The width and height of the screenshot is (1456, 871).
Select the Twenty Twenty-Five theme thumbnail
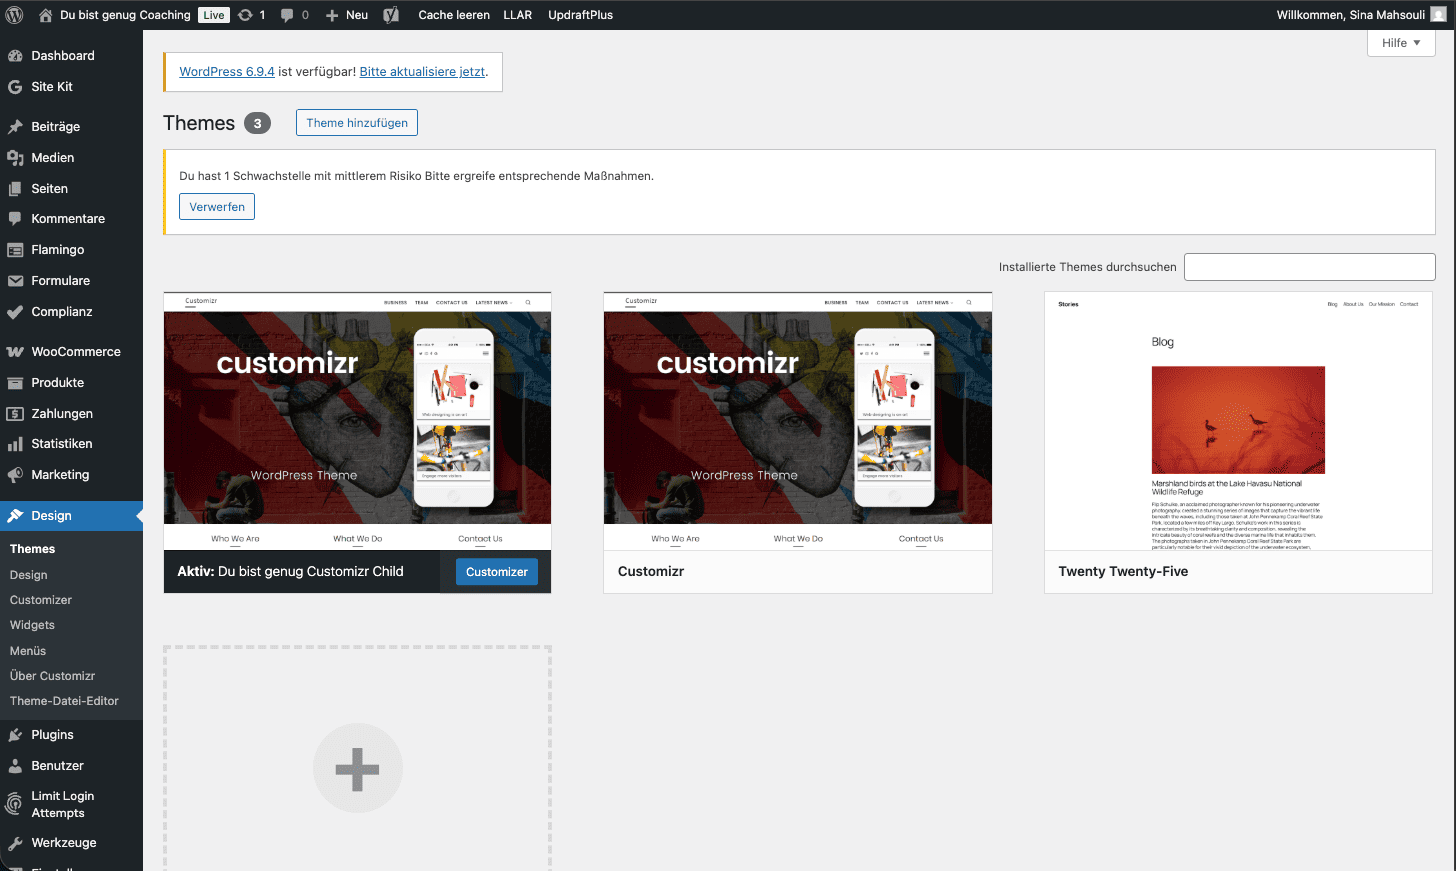click(1238, 421)
